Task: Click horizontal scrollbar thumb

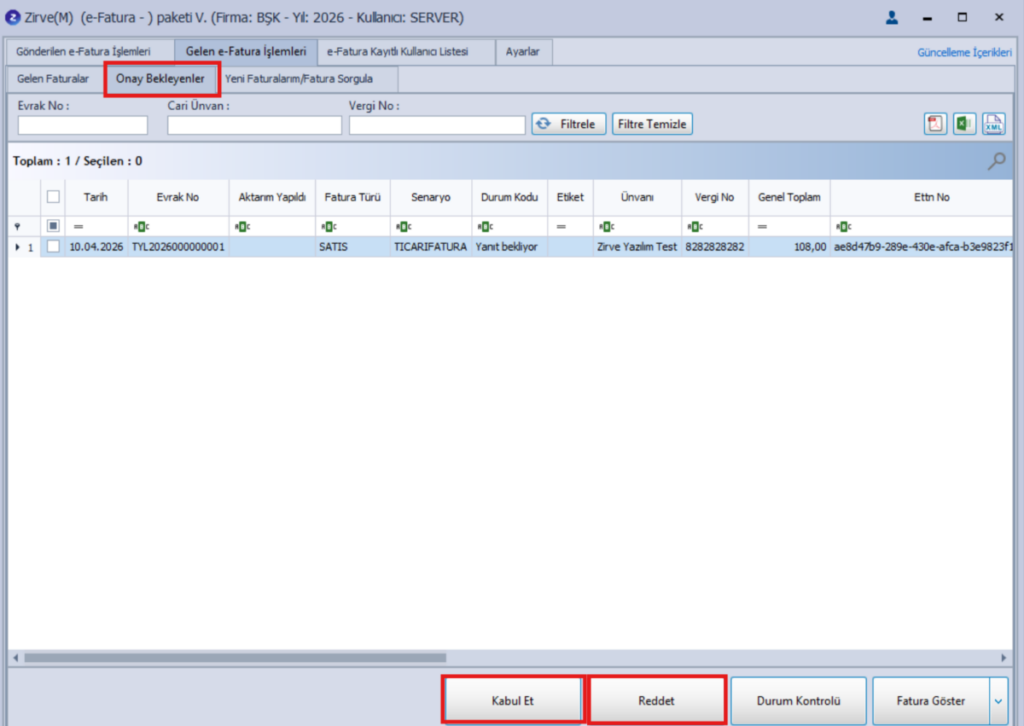Action: (235, 657)
